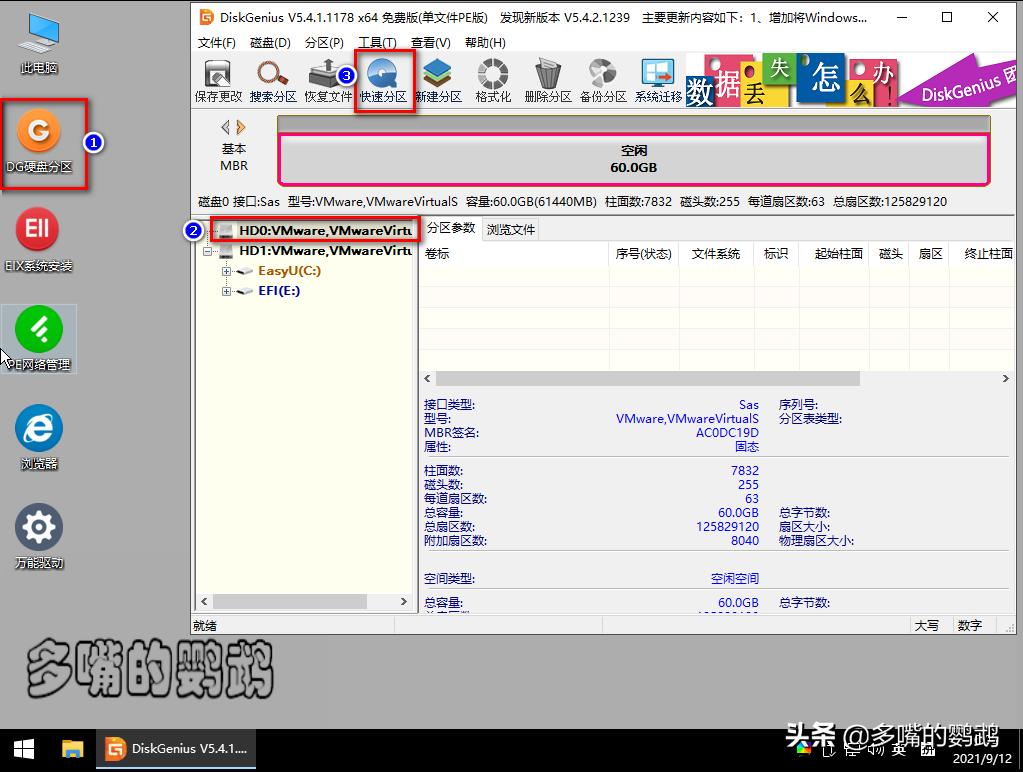Click the 删除分区 (Delete partition) trash icon
Screen dimensions: 1023x772
(547, 81)
